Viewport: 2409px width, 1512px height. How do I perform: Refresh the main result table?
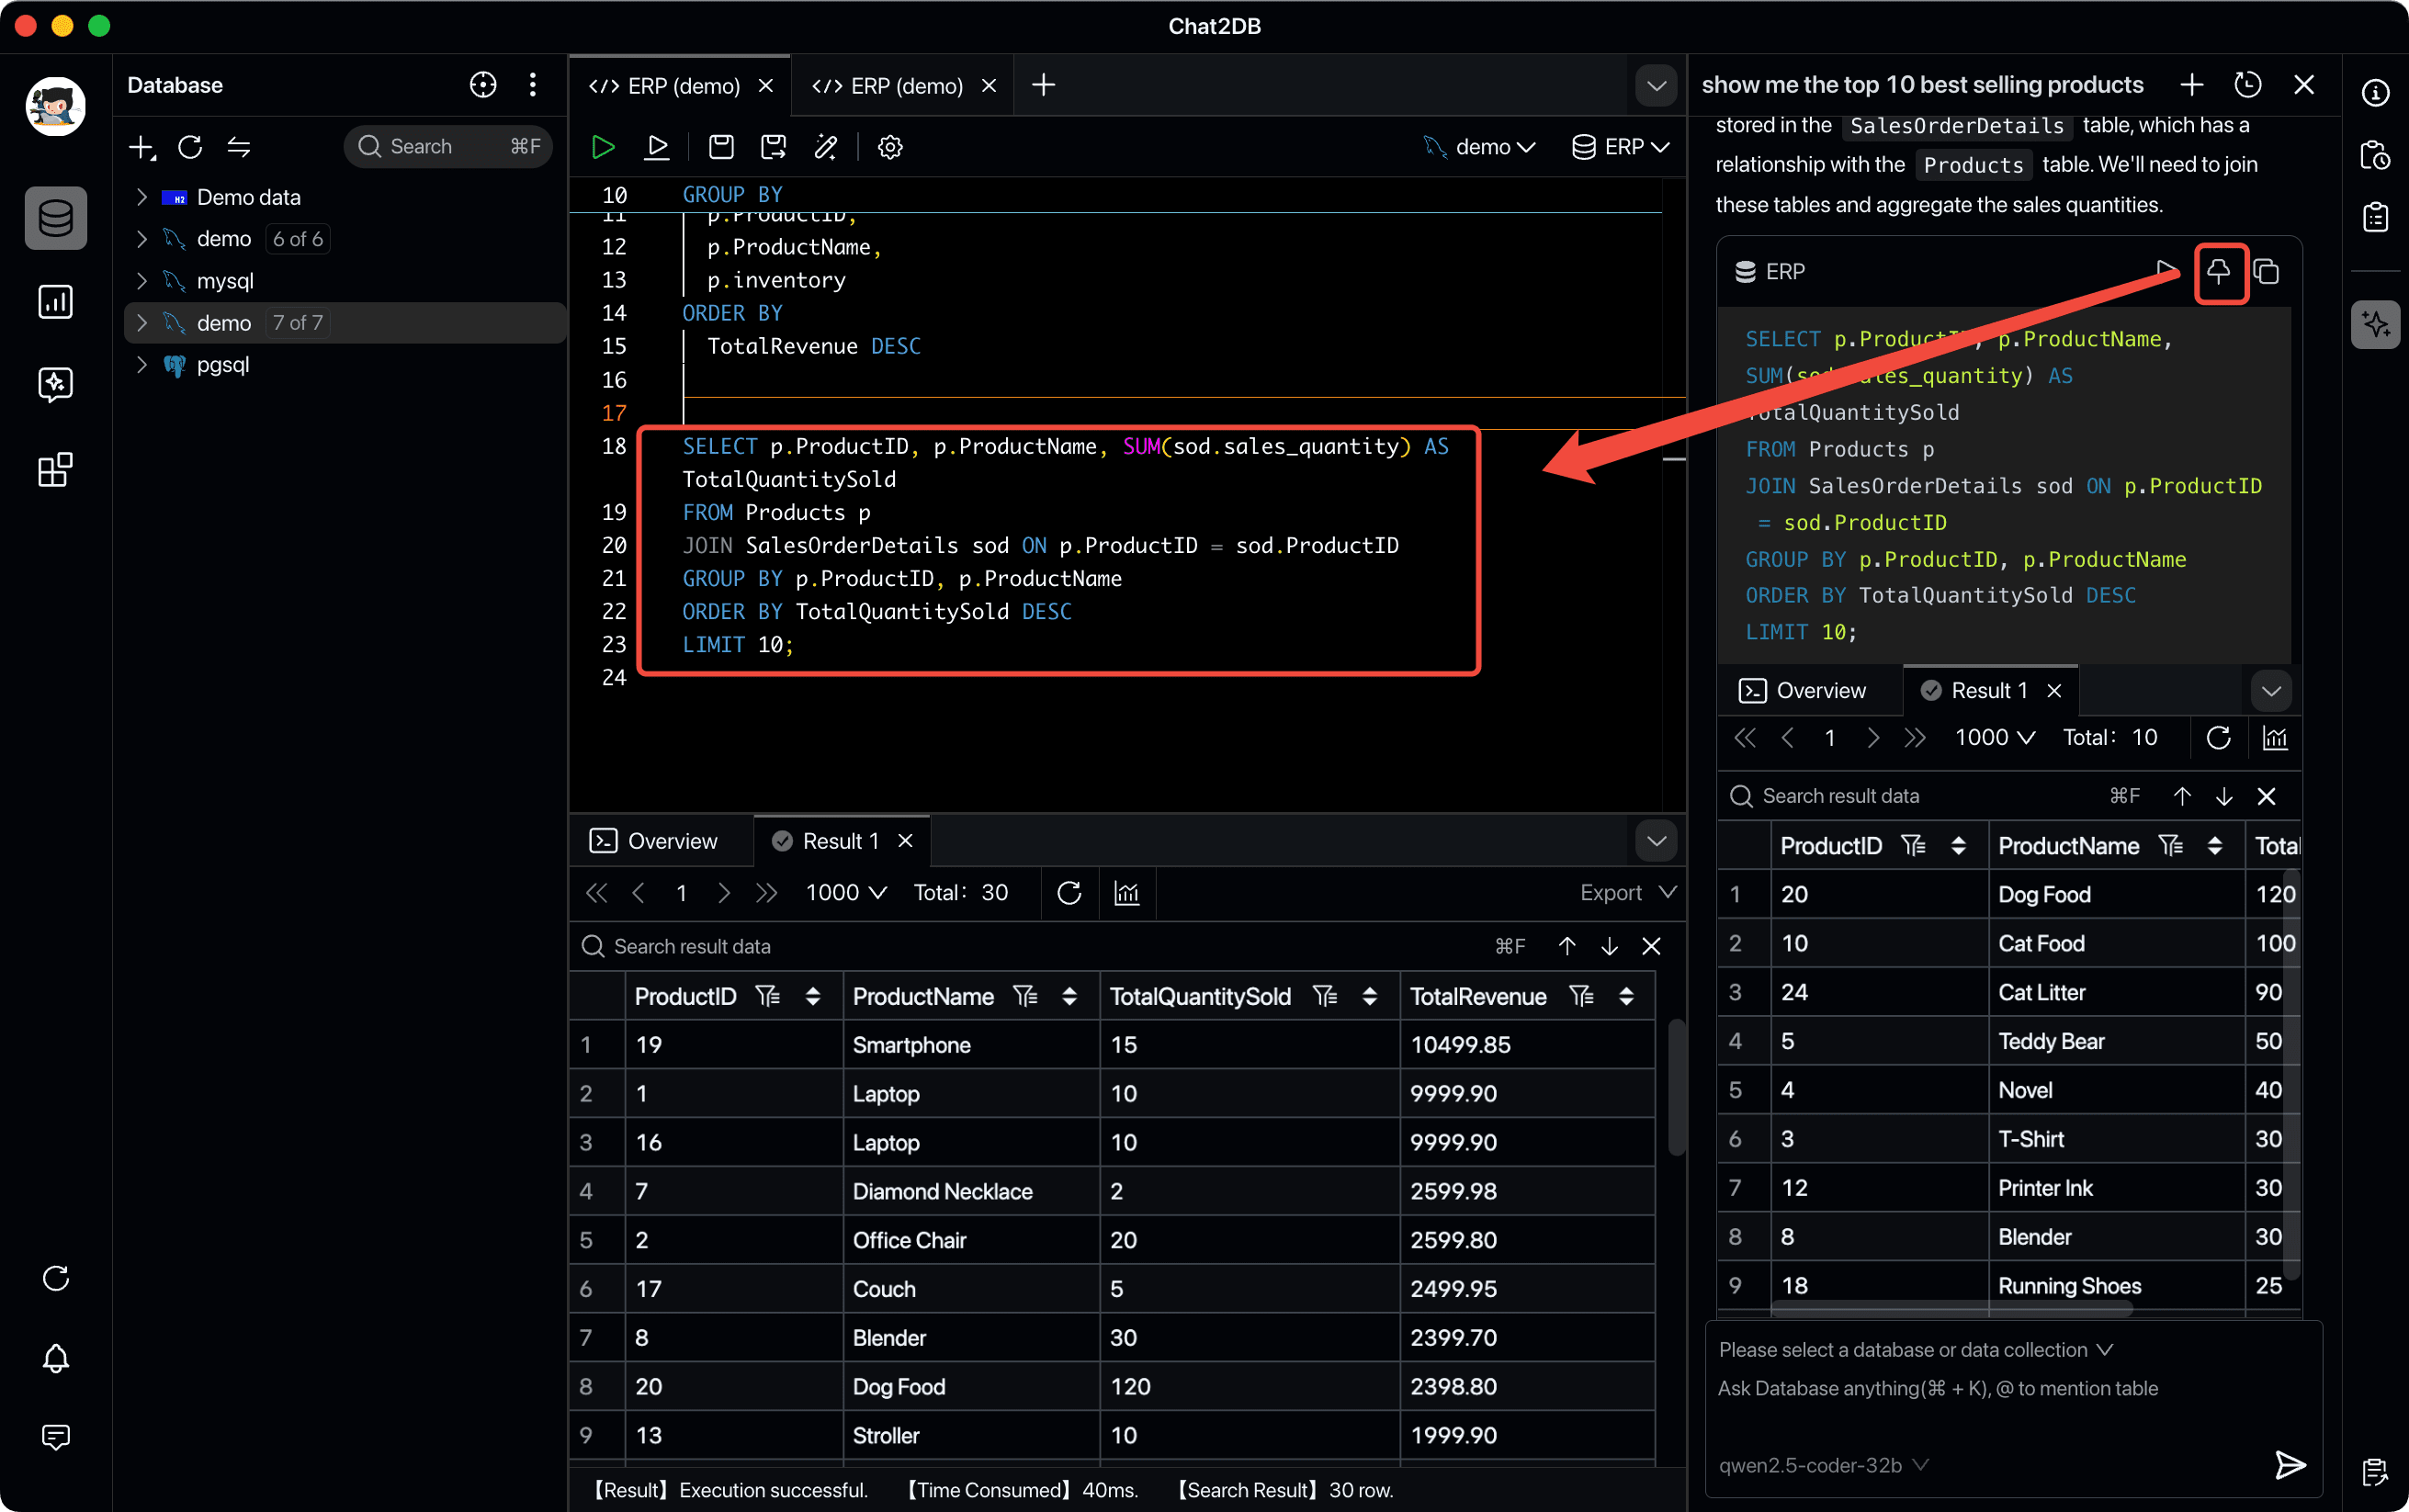click(1069, 893)
